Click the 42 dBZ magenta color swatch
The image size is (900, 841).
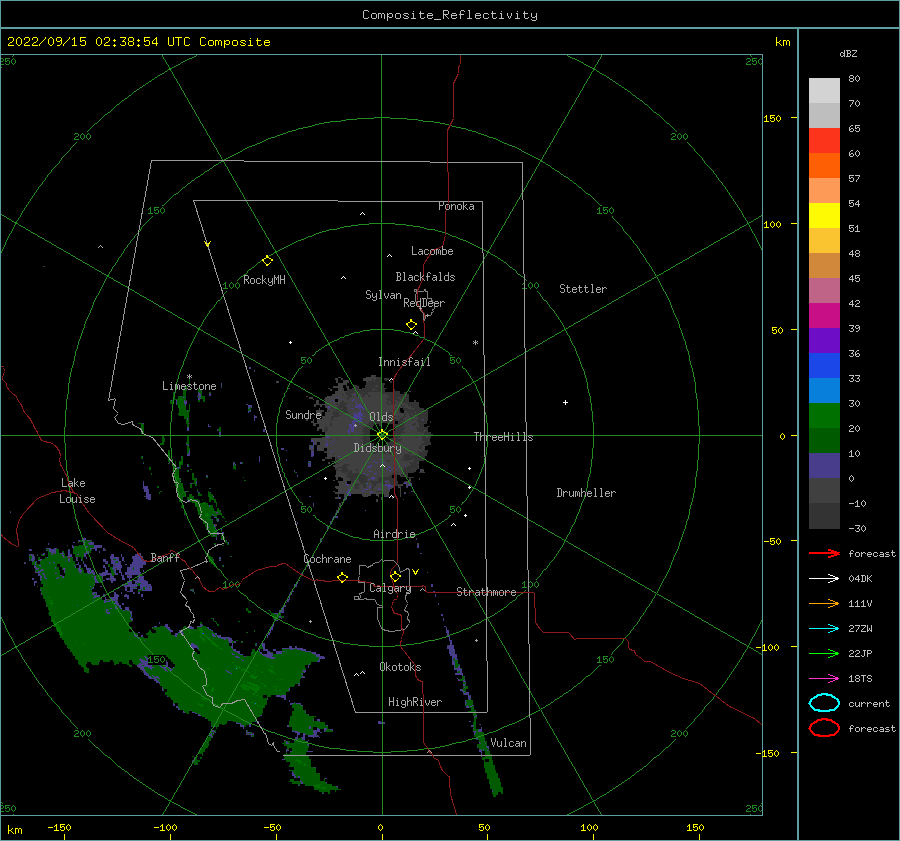click(824, 316)
